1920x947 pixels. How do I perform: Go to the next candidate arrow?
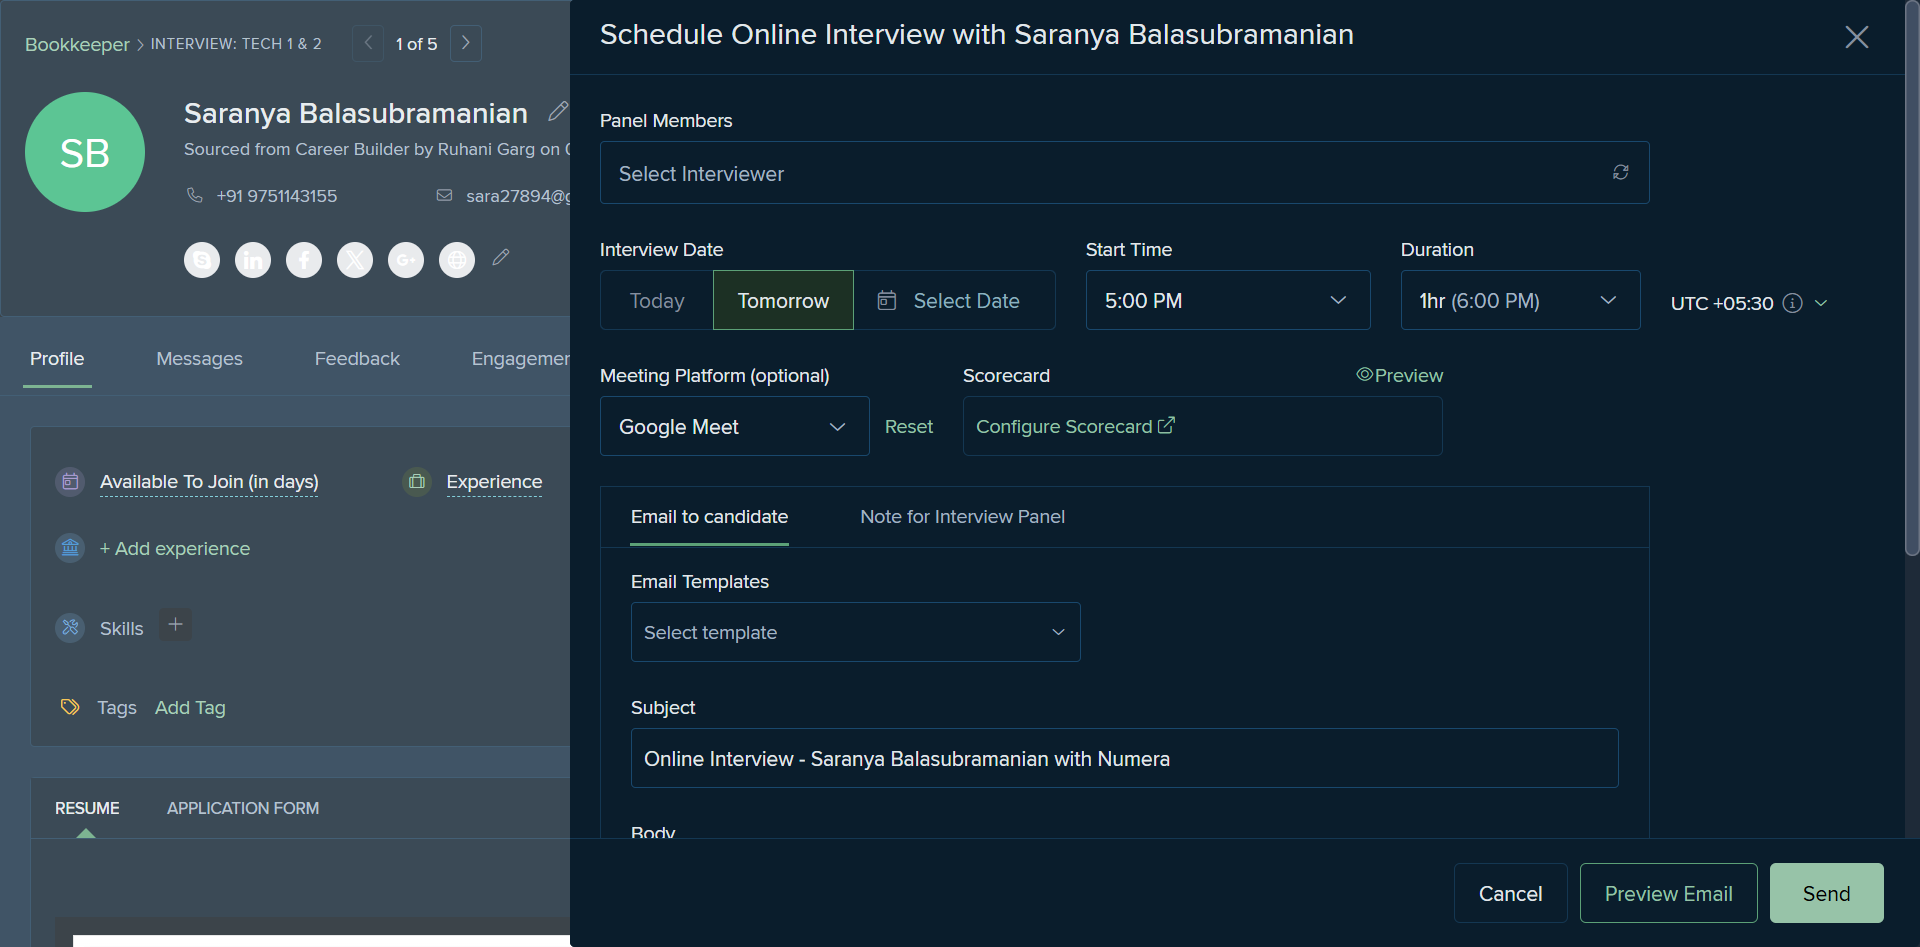(466, 43)
